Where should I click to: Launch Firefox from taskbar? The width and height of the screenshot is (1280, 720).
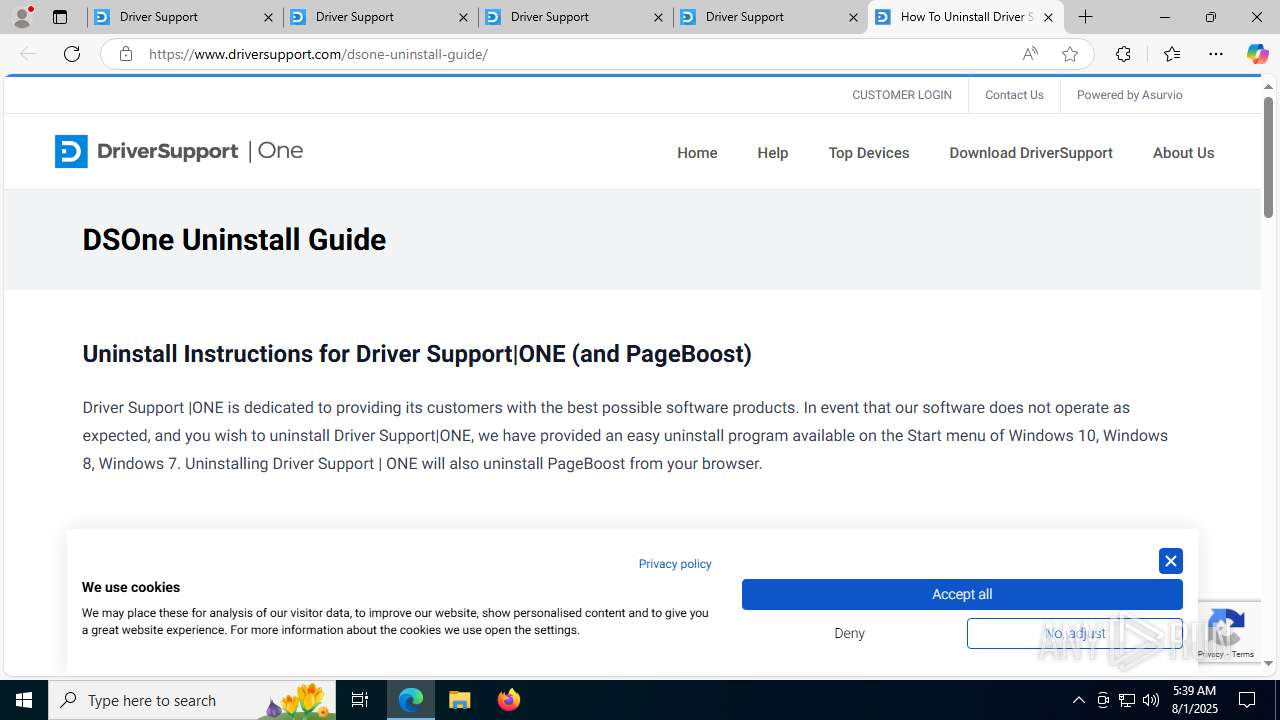[x=508, y=700]
